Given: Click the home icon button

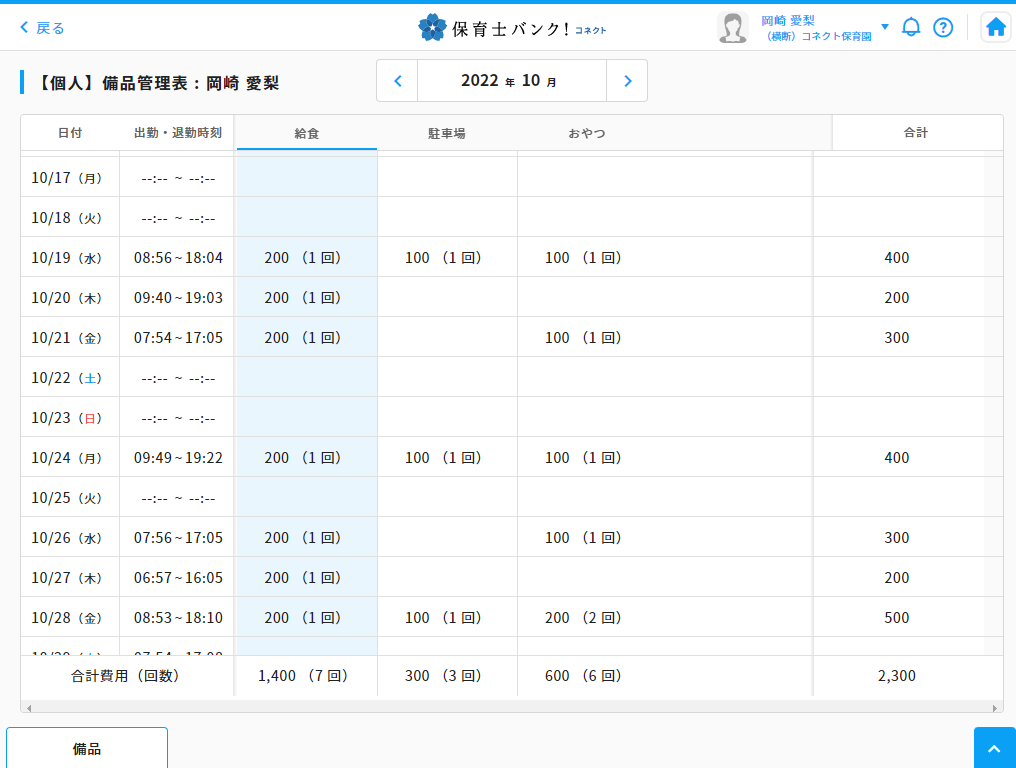Looking at the screenshot, I should click(x=995, y=28).
